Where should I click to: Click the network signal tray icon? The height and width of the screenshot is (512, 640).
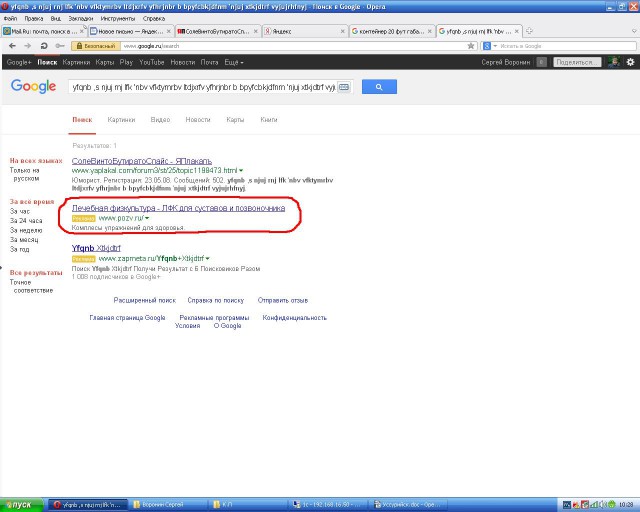click(x=596, y=505)
